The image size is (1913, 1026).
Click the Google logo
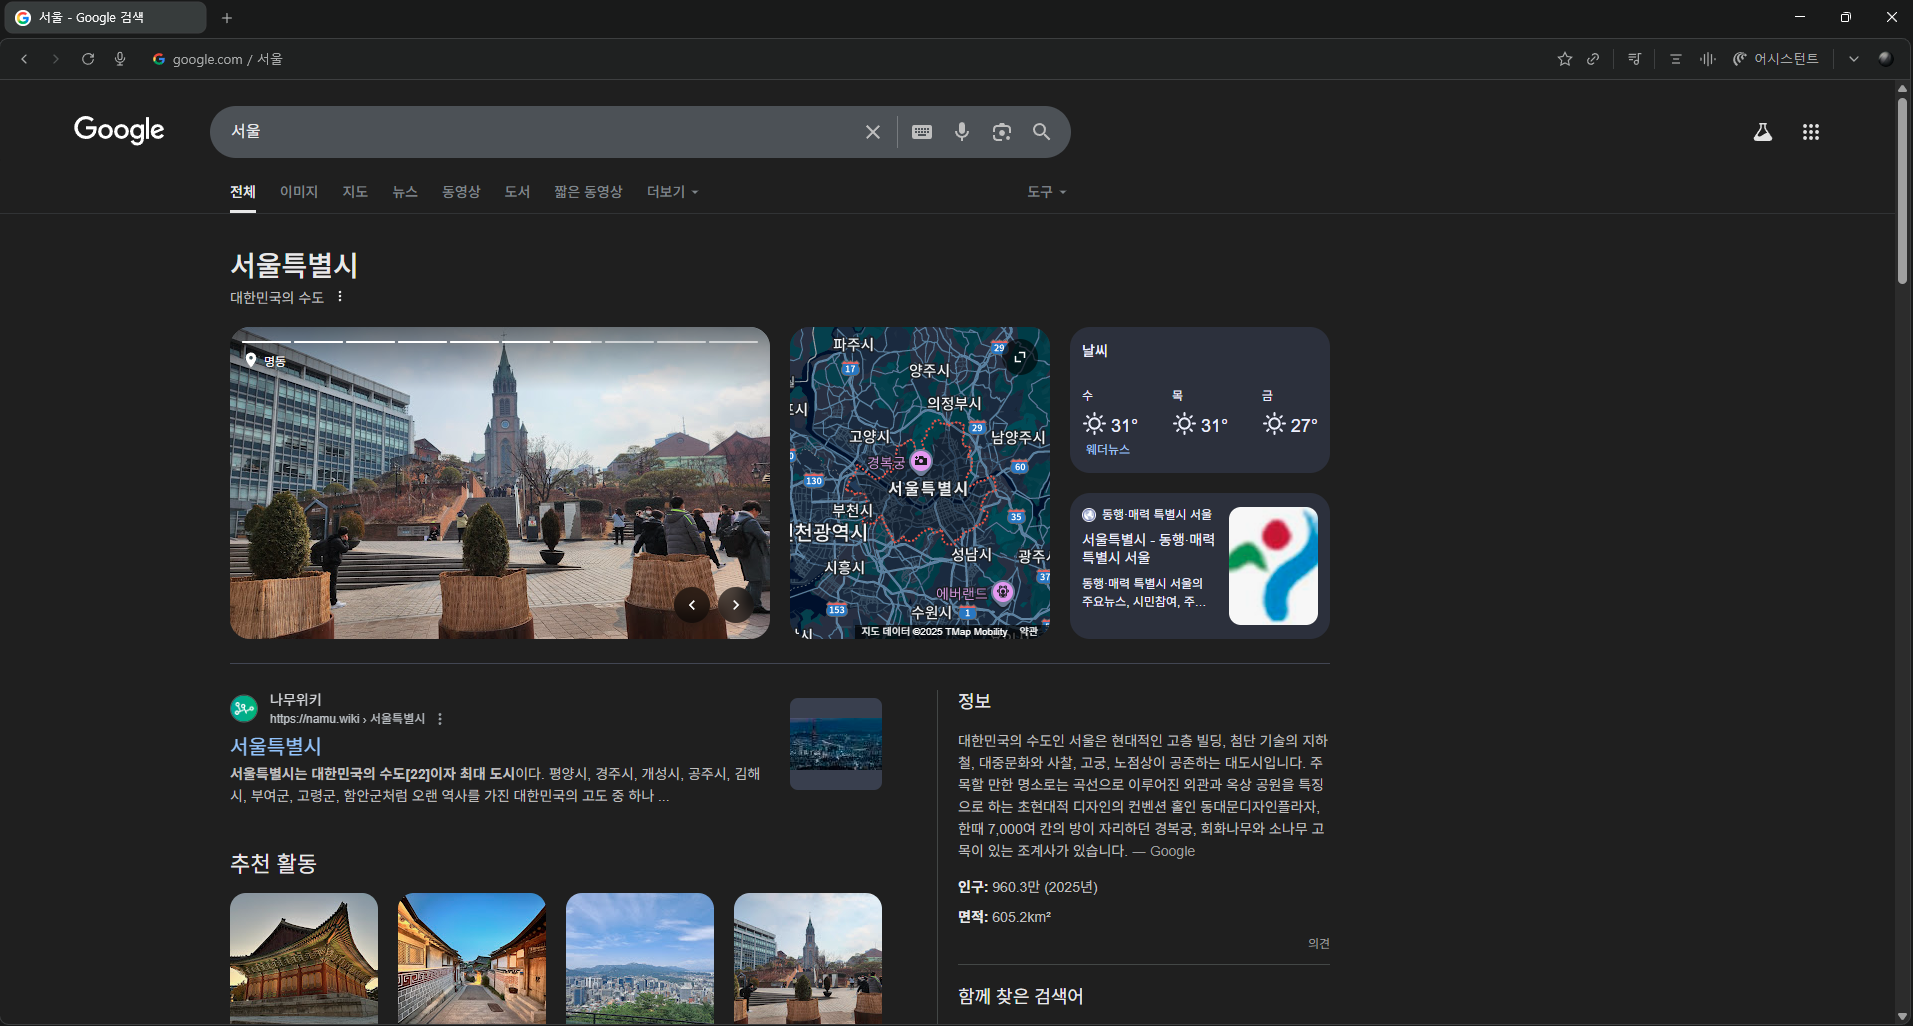(119, 130)
